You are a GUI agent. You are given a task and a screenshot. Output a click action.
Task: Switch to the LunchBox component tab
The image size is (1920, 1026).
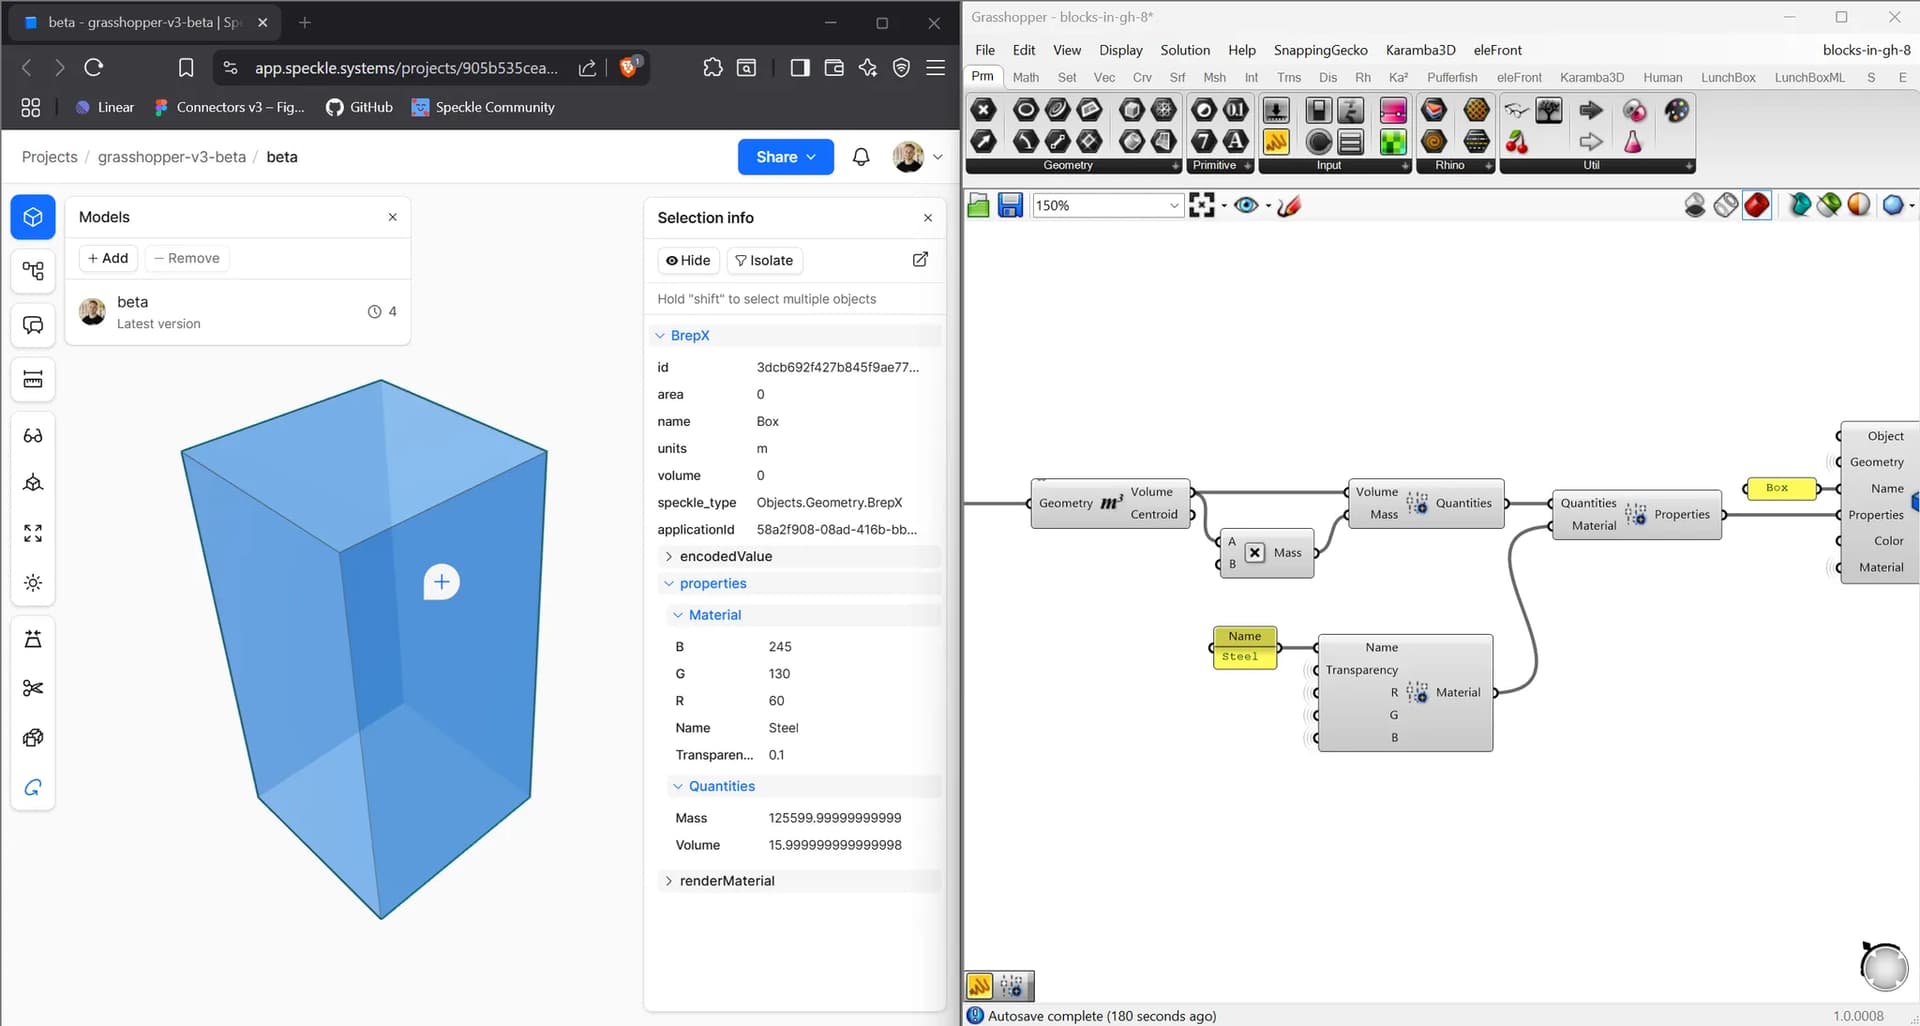point(1728,77)
